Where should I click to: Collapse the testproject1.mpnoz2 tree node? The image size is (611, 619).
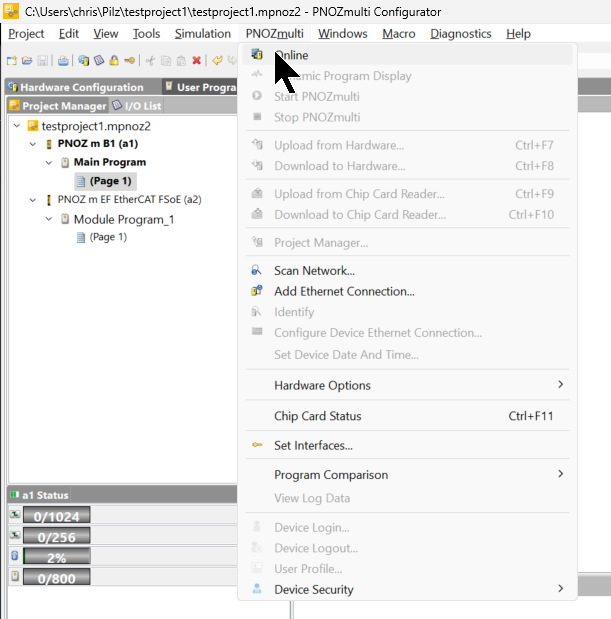tap(17, 126)
